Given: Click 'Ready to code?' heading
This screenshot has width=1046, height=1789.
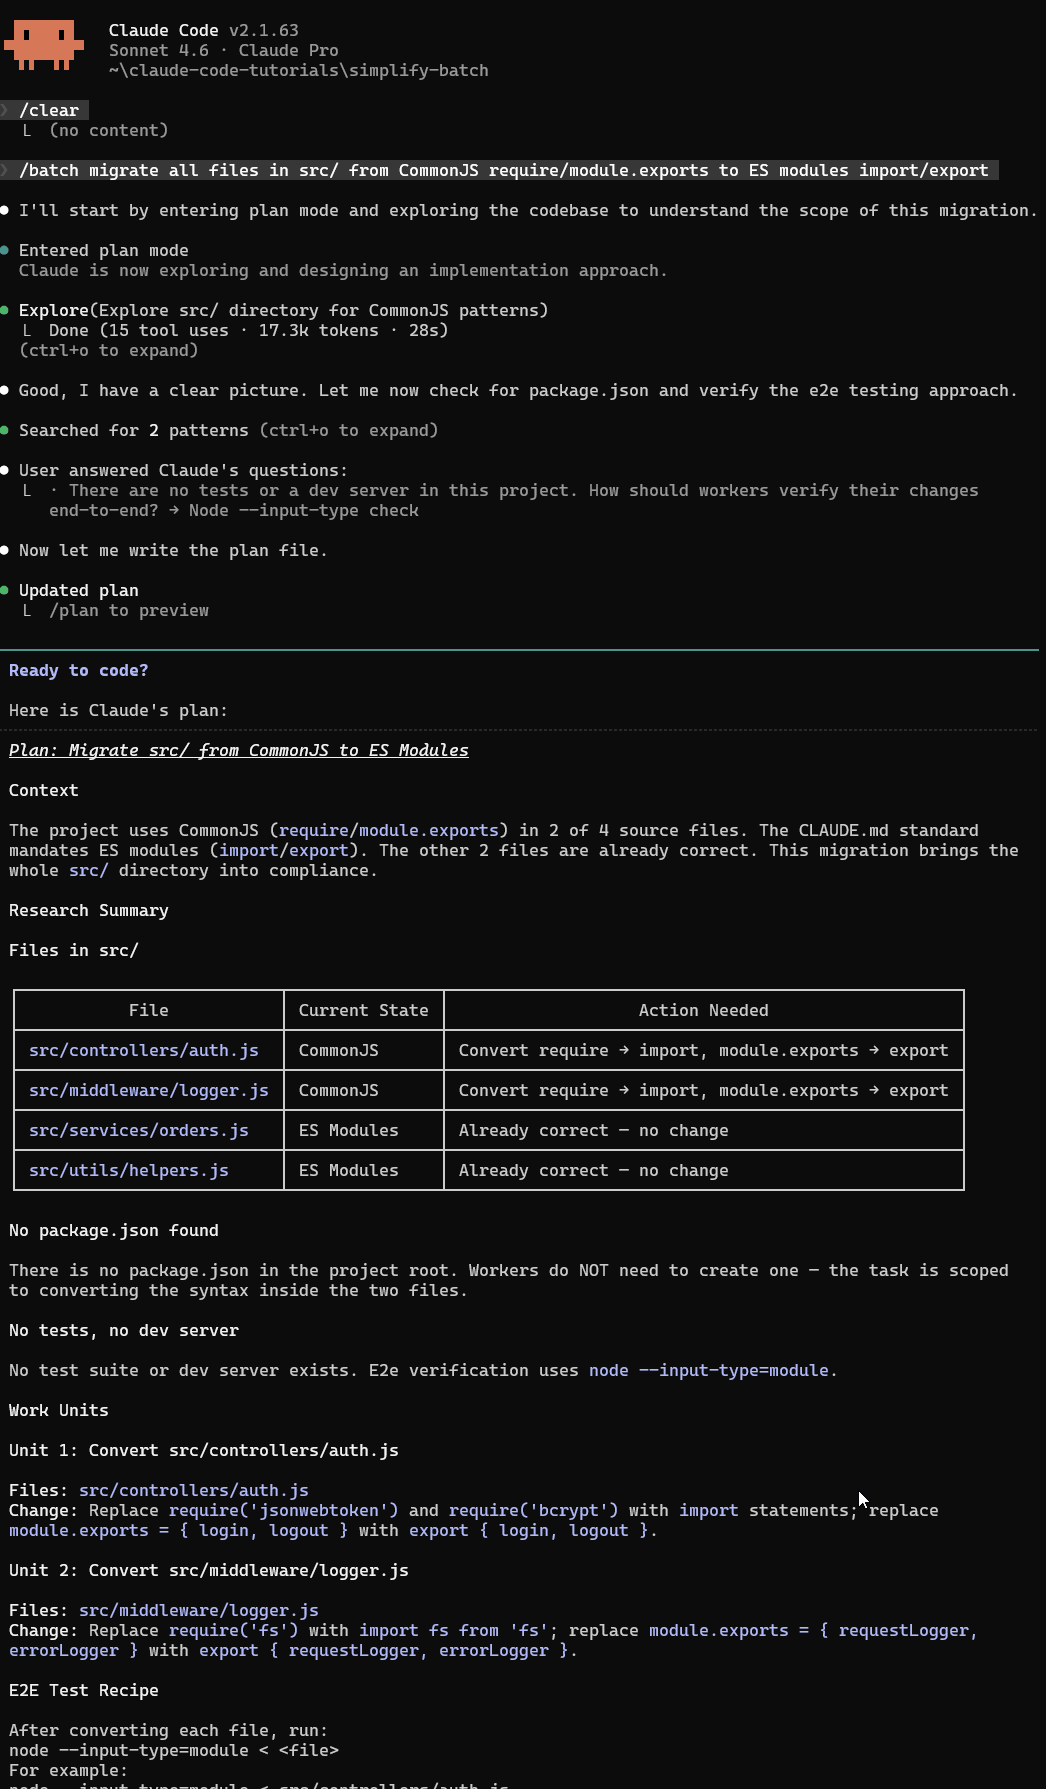Looking at the screenshot, I should click(78, 670).
